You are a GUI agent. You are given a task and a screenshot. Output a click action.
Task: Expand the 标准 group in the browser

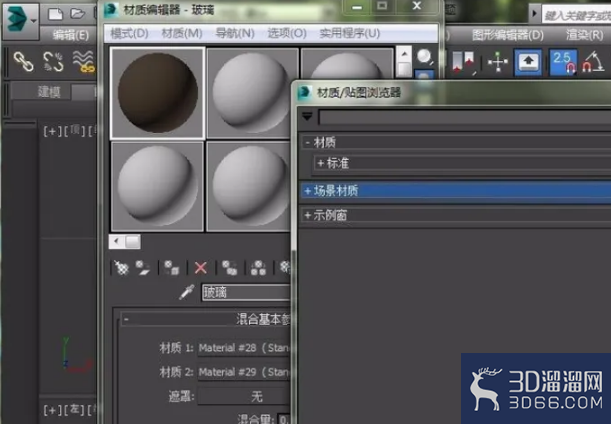(x=321, y=163)
